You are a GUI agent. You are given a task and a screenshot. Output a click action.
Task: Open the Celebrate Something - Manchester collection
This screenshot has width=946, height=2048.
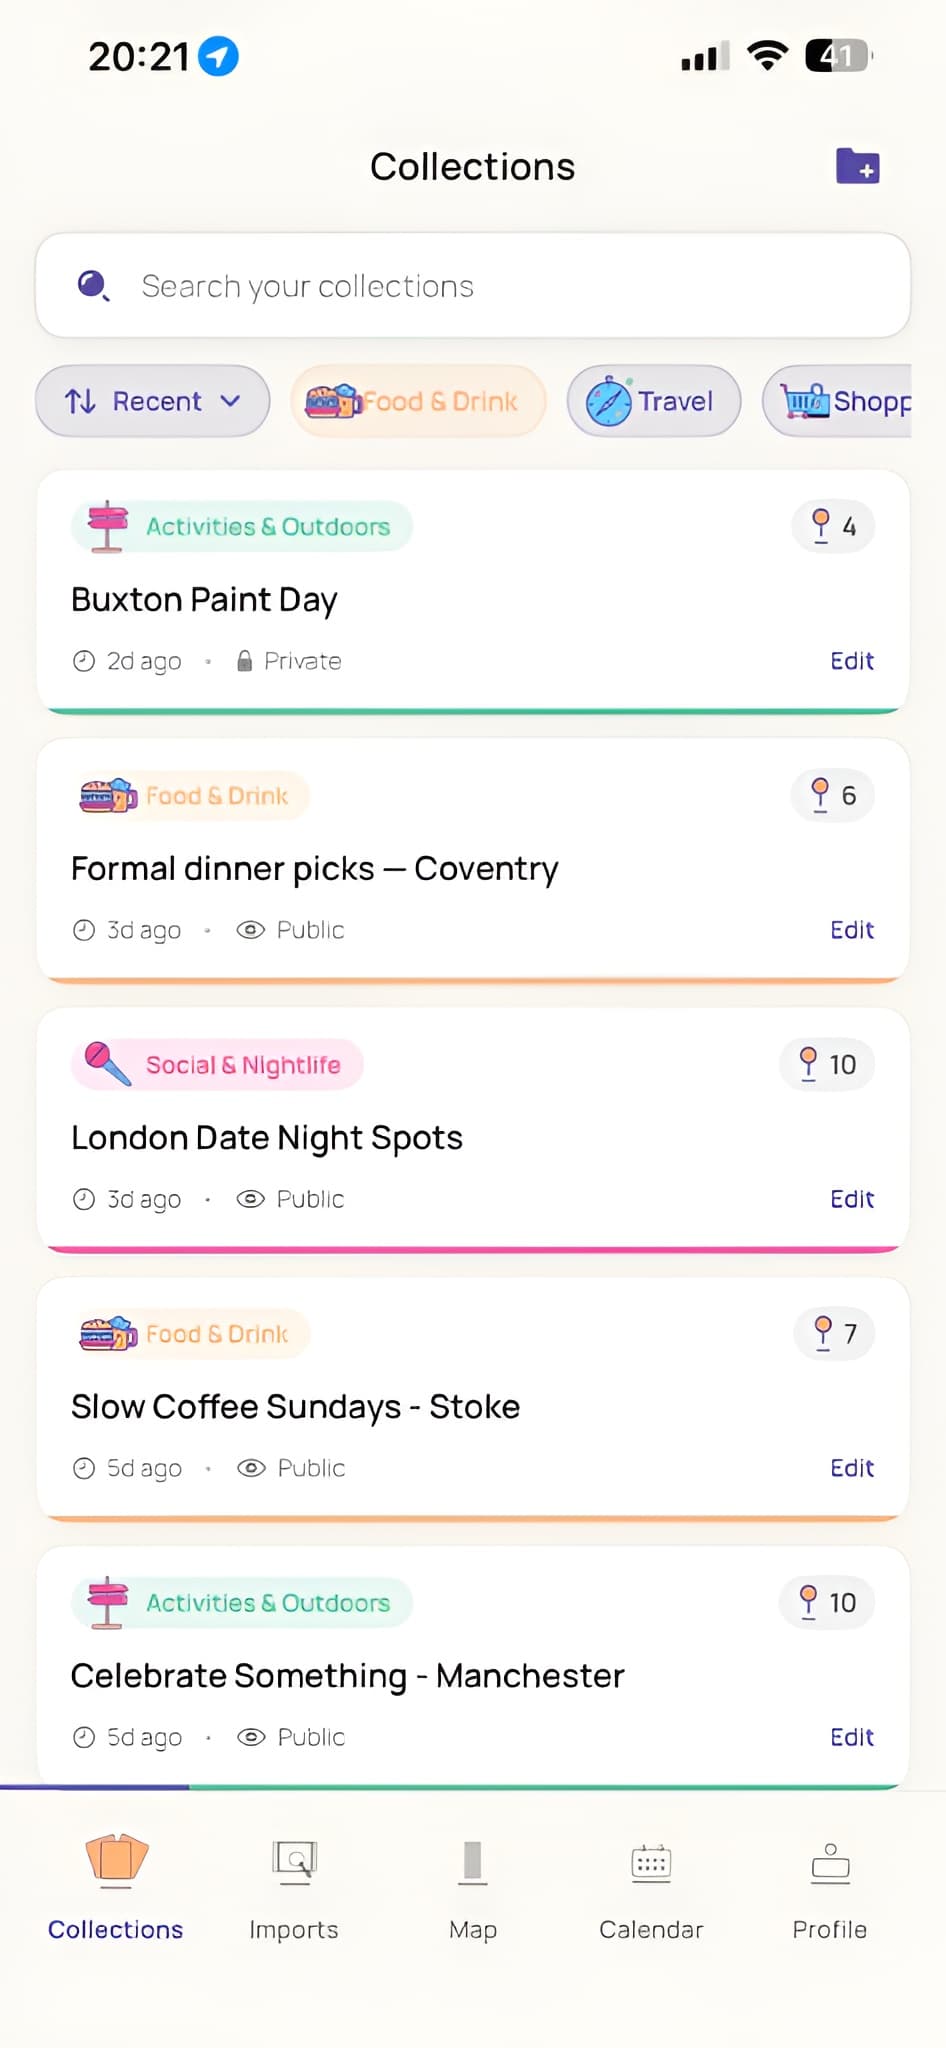(347, 1676)
